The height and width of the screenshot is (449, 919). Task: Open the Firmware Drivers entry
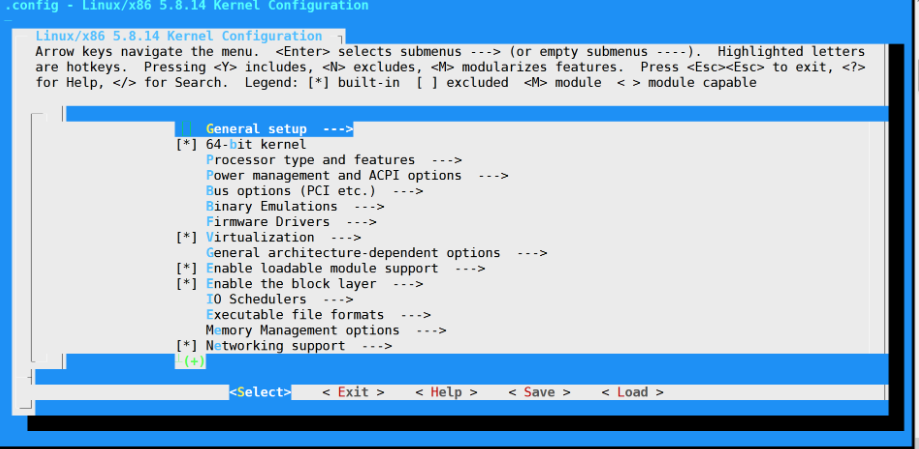coord(291,222)
